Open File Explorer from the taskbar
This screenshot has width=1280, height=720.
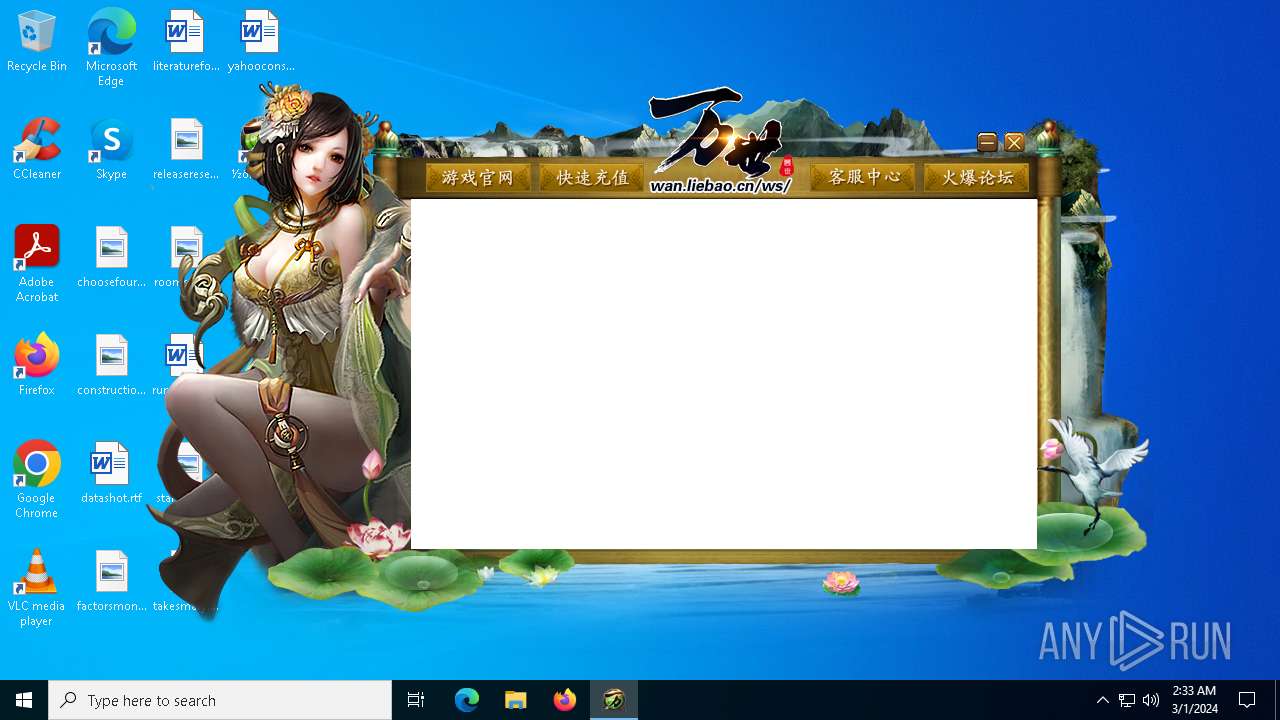pyautogui.click(x=516, y=700)
